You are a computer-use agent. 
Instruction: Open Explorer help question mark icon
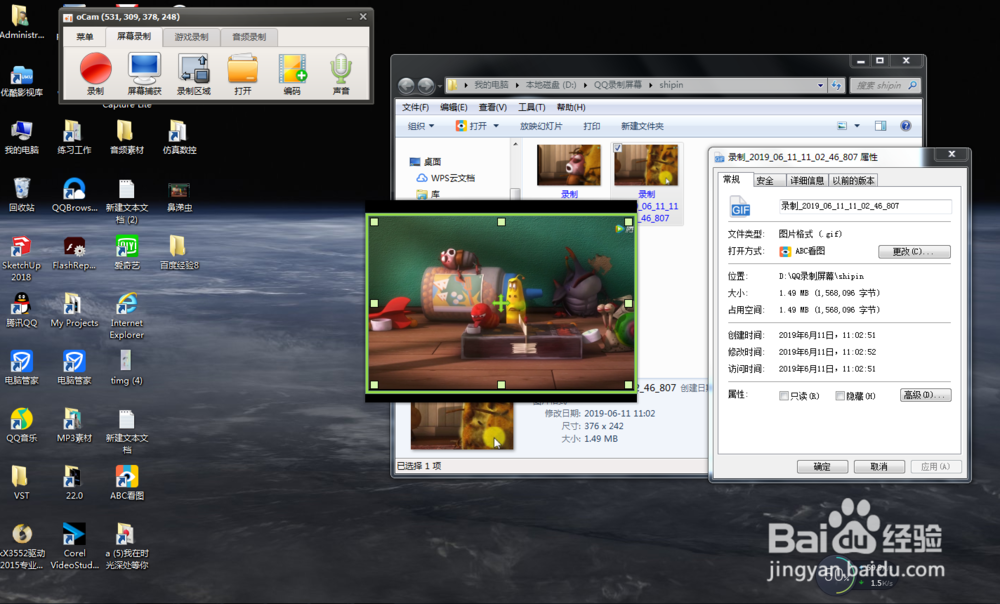point(906,126)
